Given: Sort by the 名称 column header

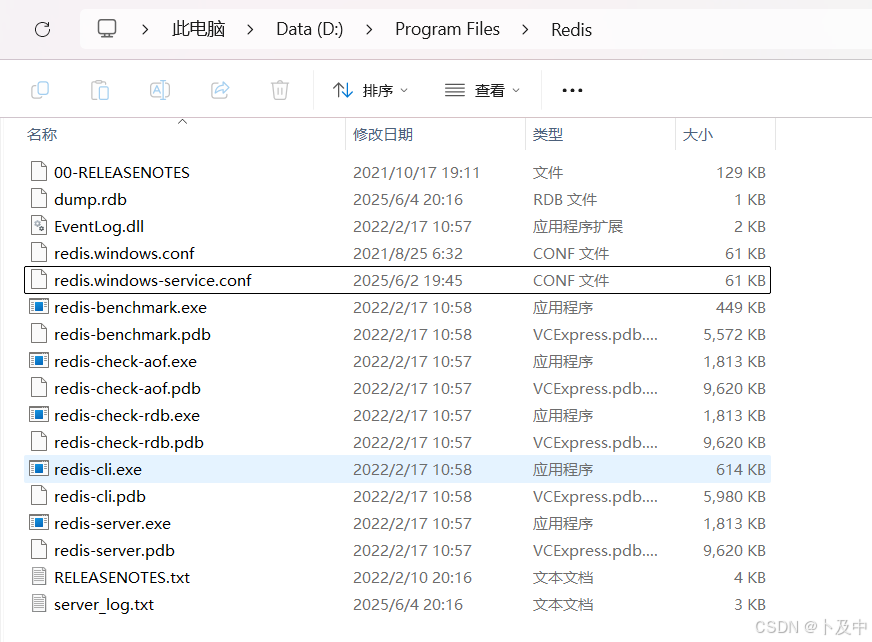Looking at the screenshot, I should (42, 135).
